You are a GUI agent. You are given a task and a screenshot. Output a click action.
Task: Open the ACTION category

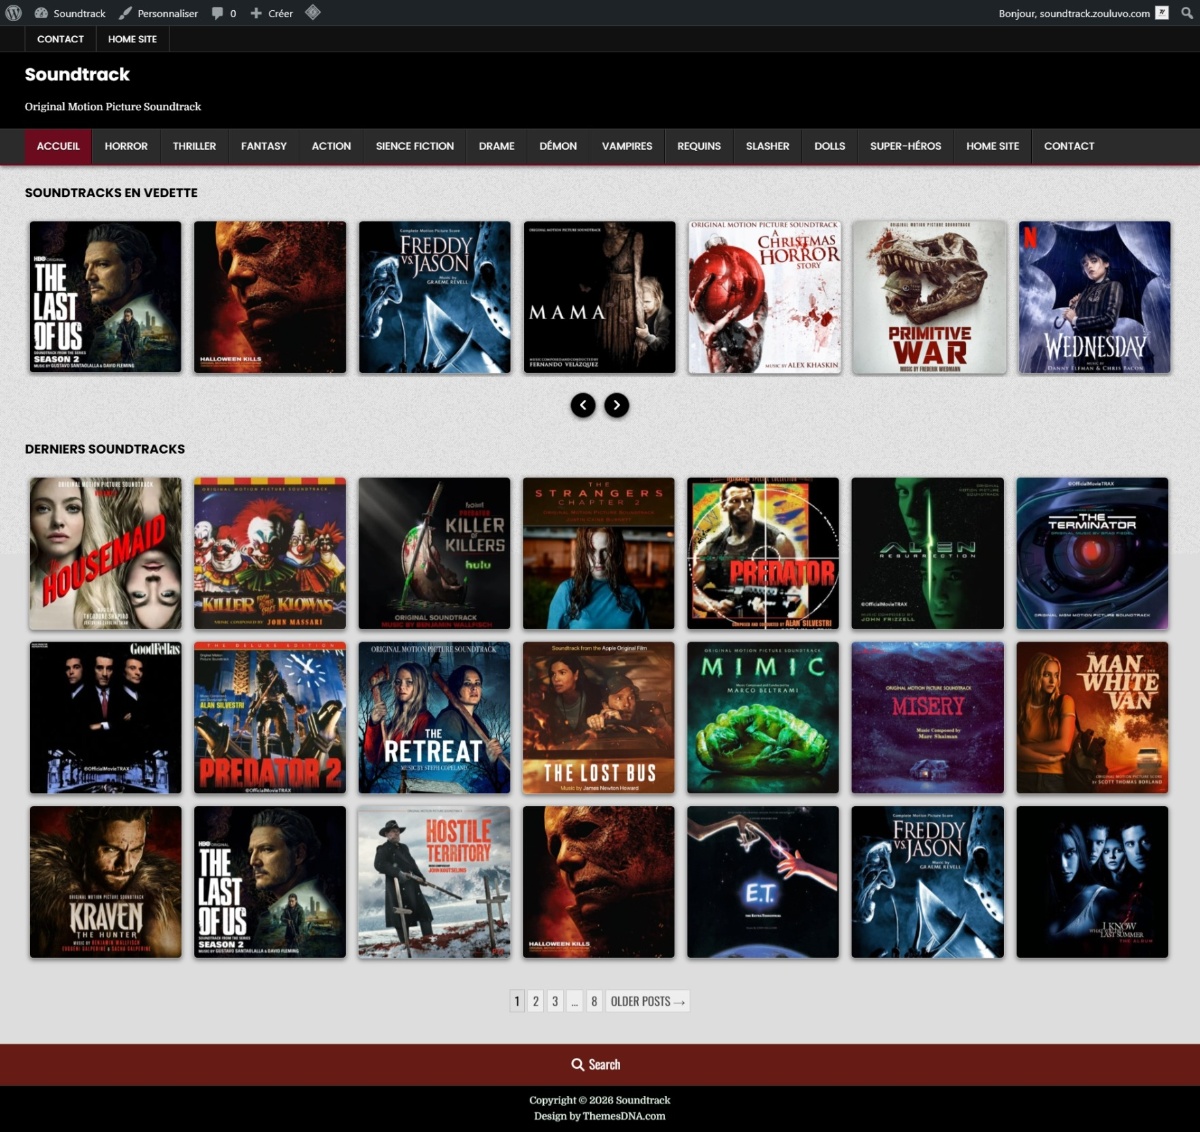click(x=331, y=146)
